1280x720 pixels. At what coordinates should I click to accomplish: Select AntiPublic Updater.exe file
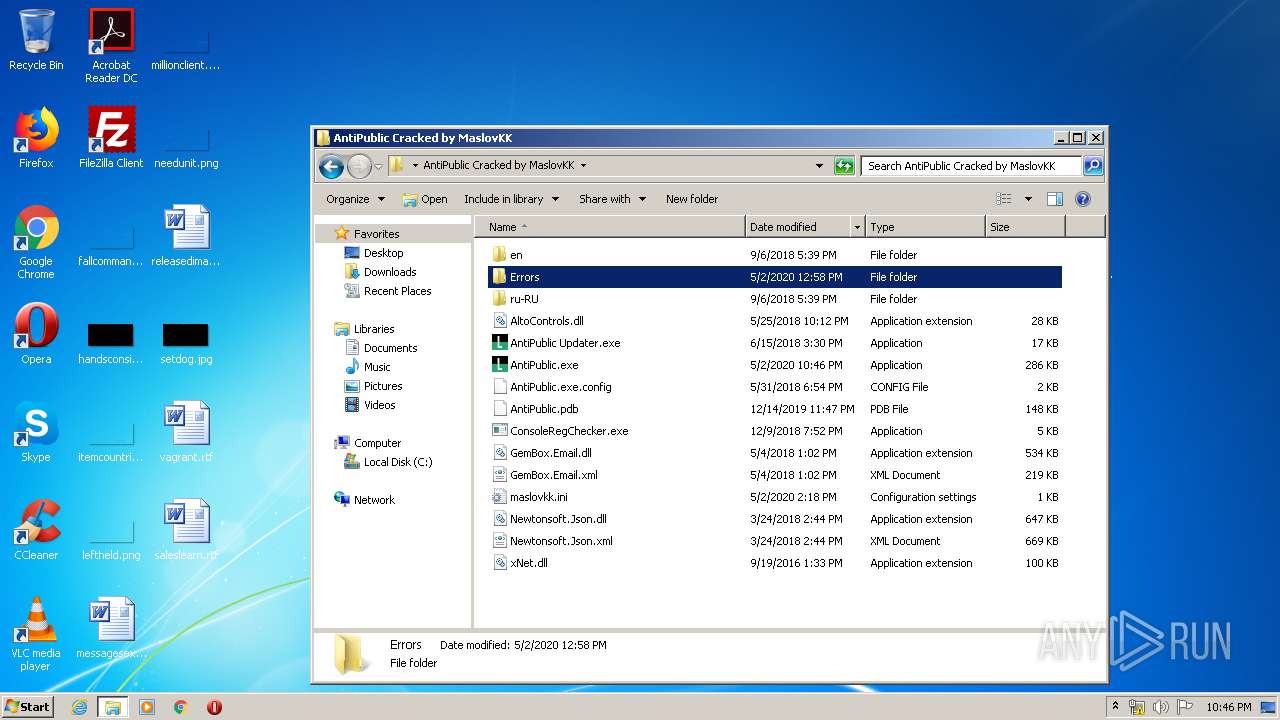tap(565, 343)
